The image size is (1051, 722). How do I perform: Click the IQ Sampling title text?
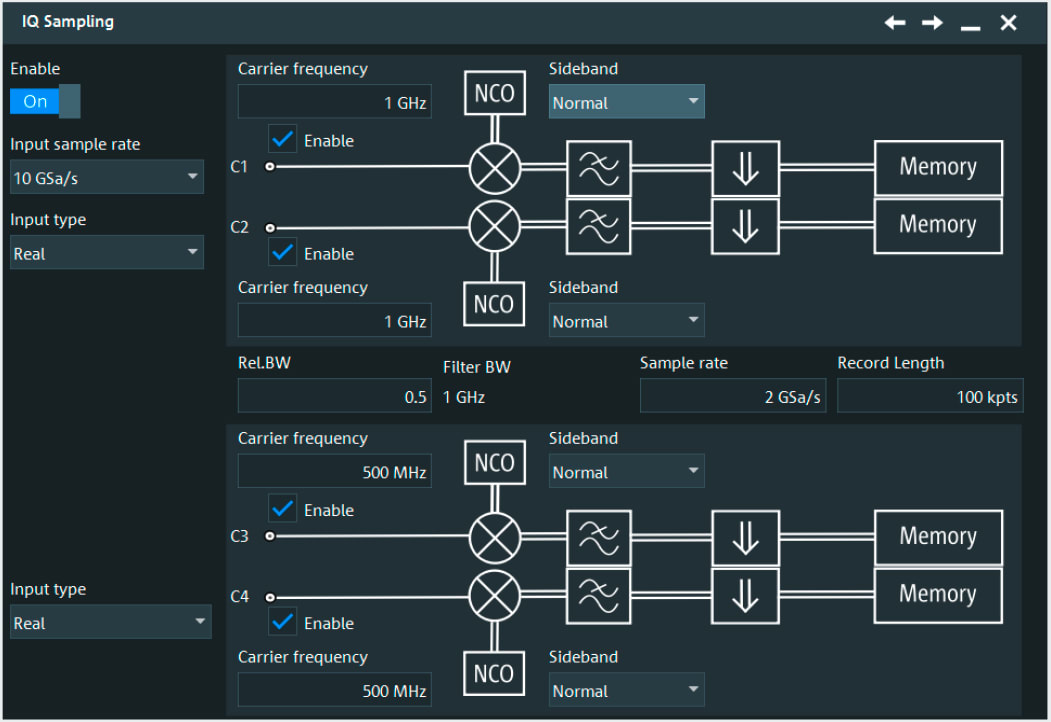click(67, 22)
